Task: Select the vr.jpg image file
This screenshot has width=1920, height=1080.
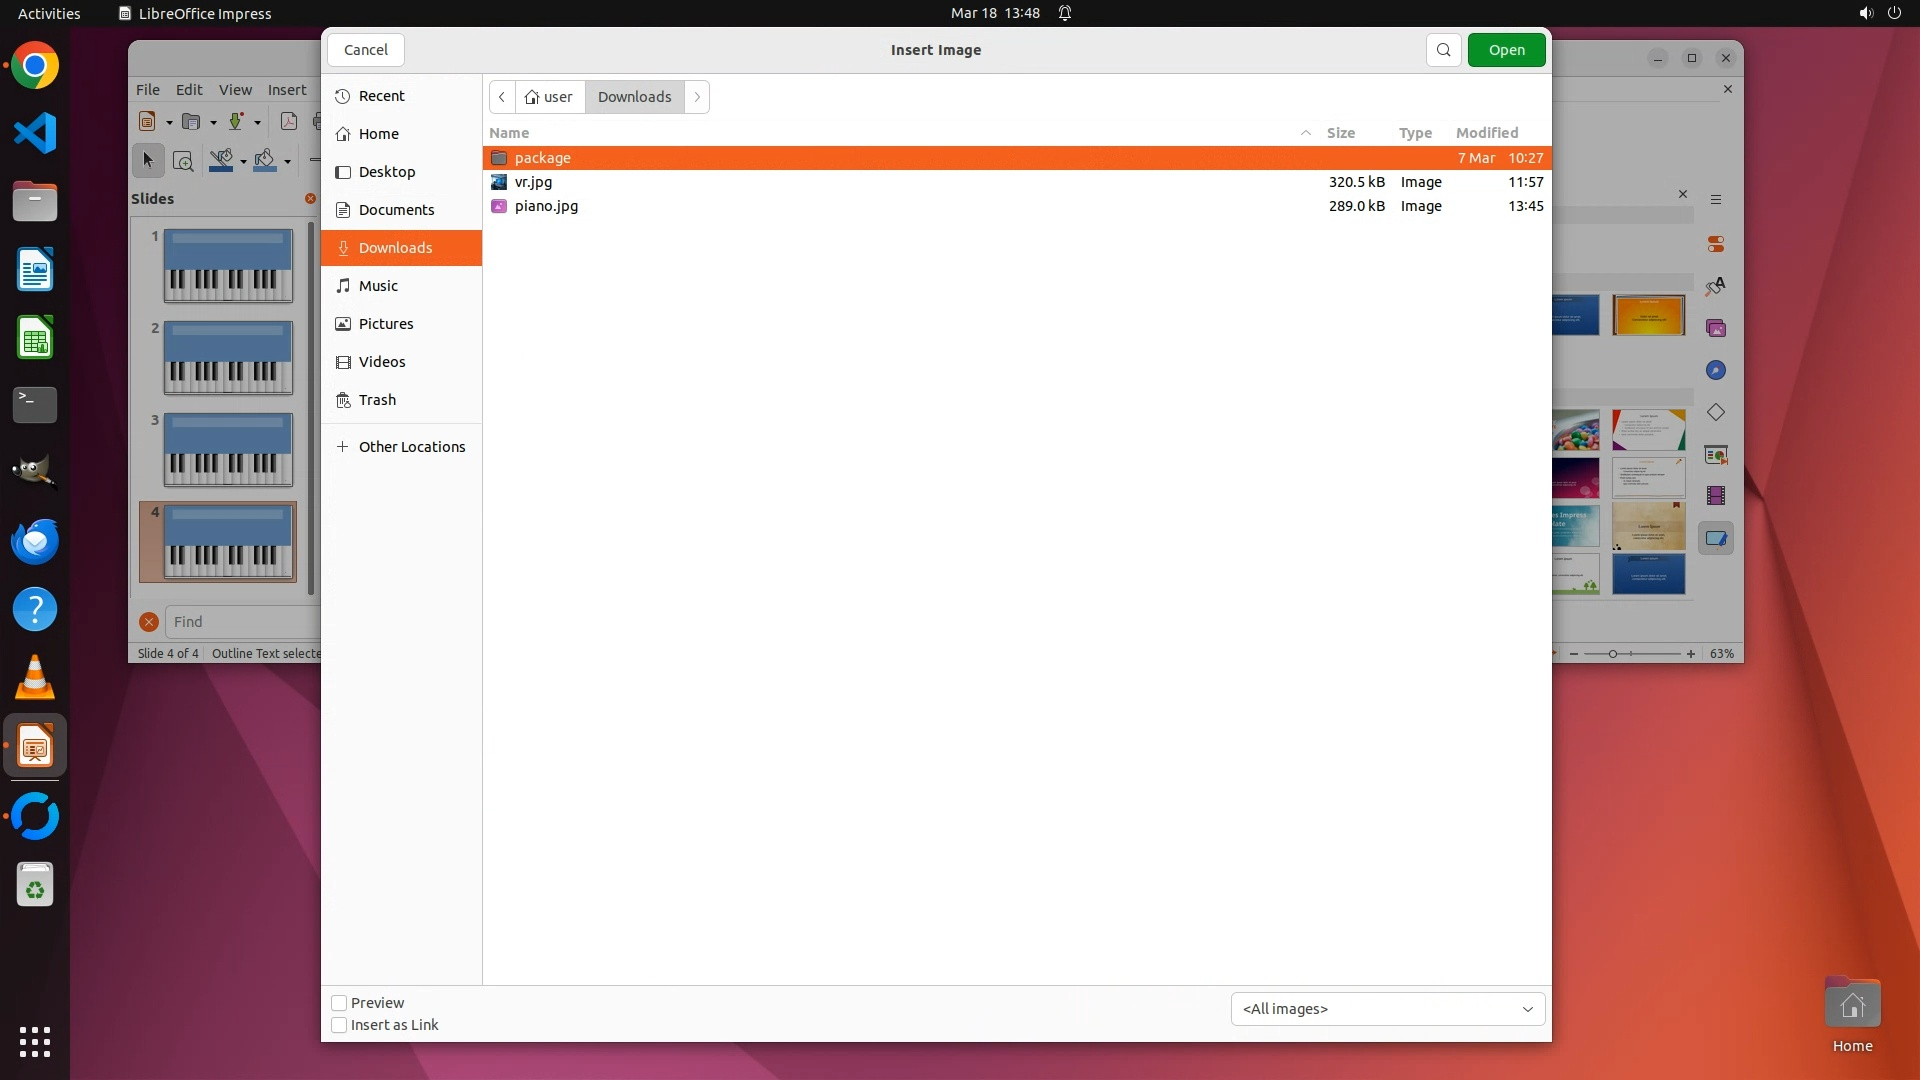Action: [533, 182]
